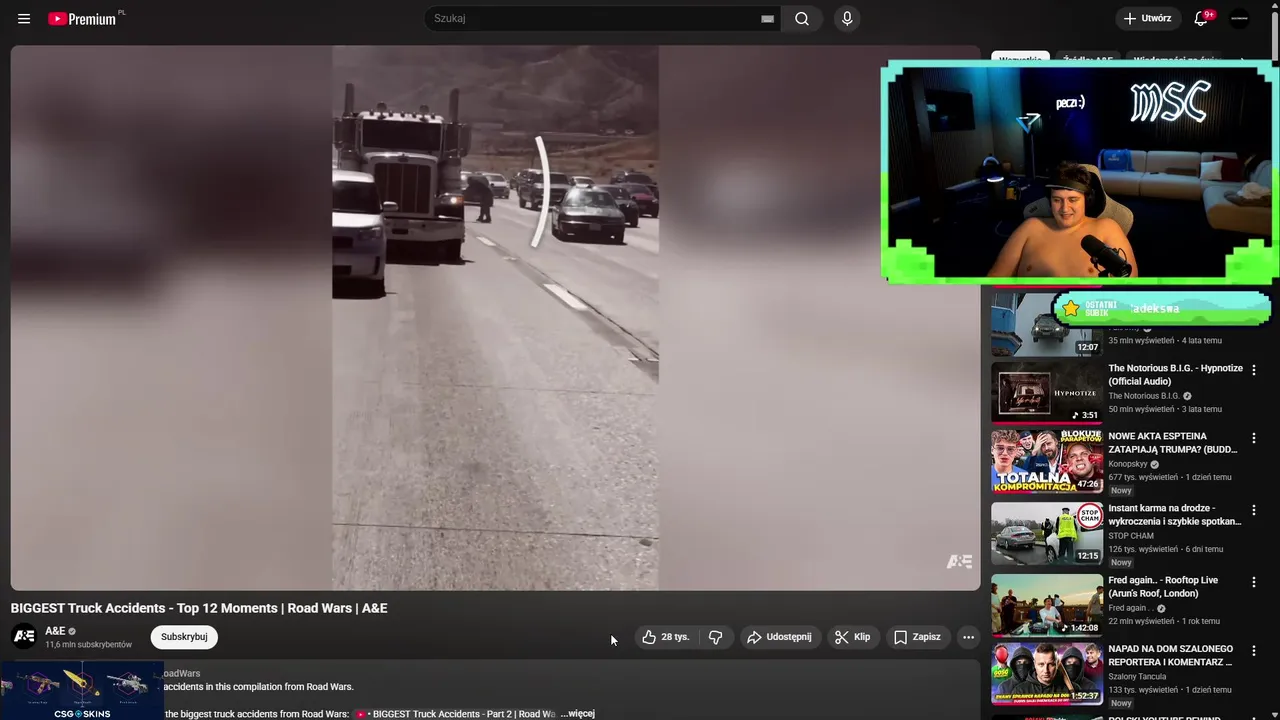The height and width of the screenshot is (720, 1280).
Task: Click the Udostępnij share button
Action: pyautogui.click(x=780, y=637)
